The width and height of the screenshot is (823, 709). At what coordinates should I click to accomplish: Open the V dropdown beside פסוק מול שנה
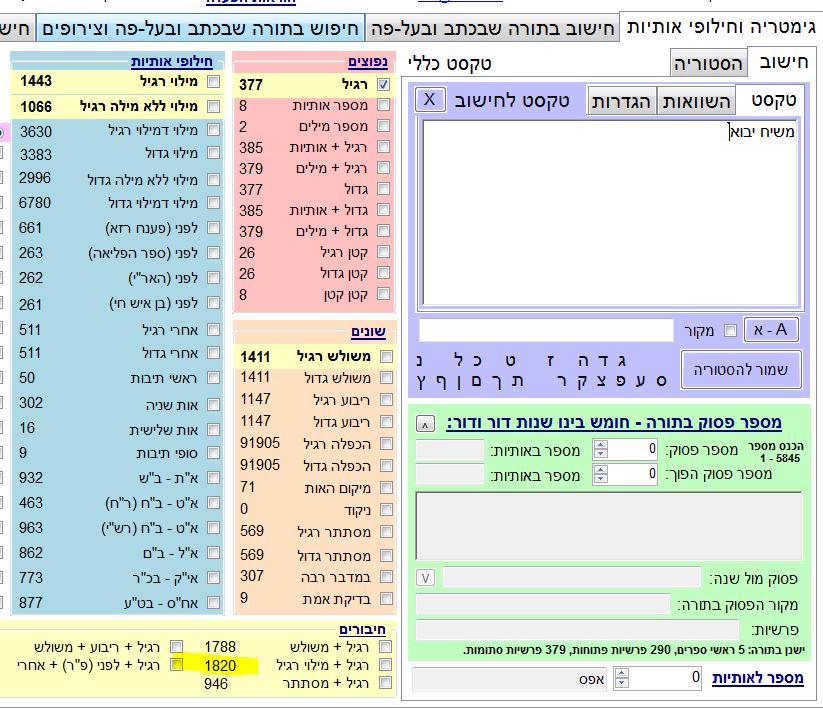(425, 577)
